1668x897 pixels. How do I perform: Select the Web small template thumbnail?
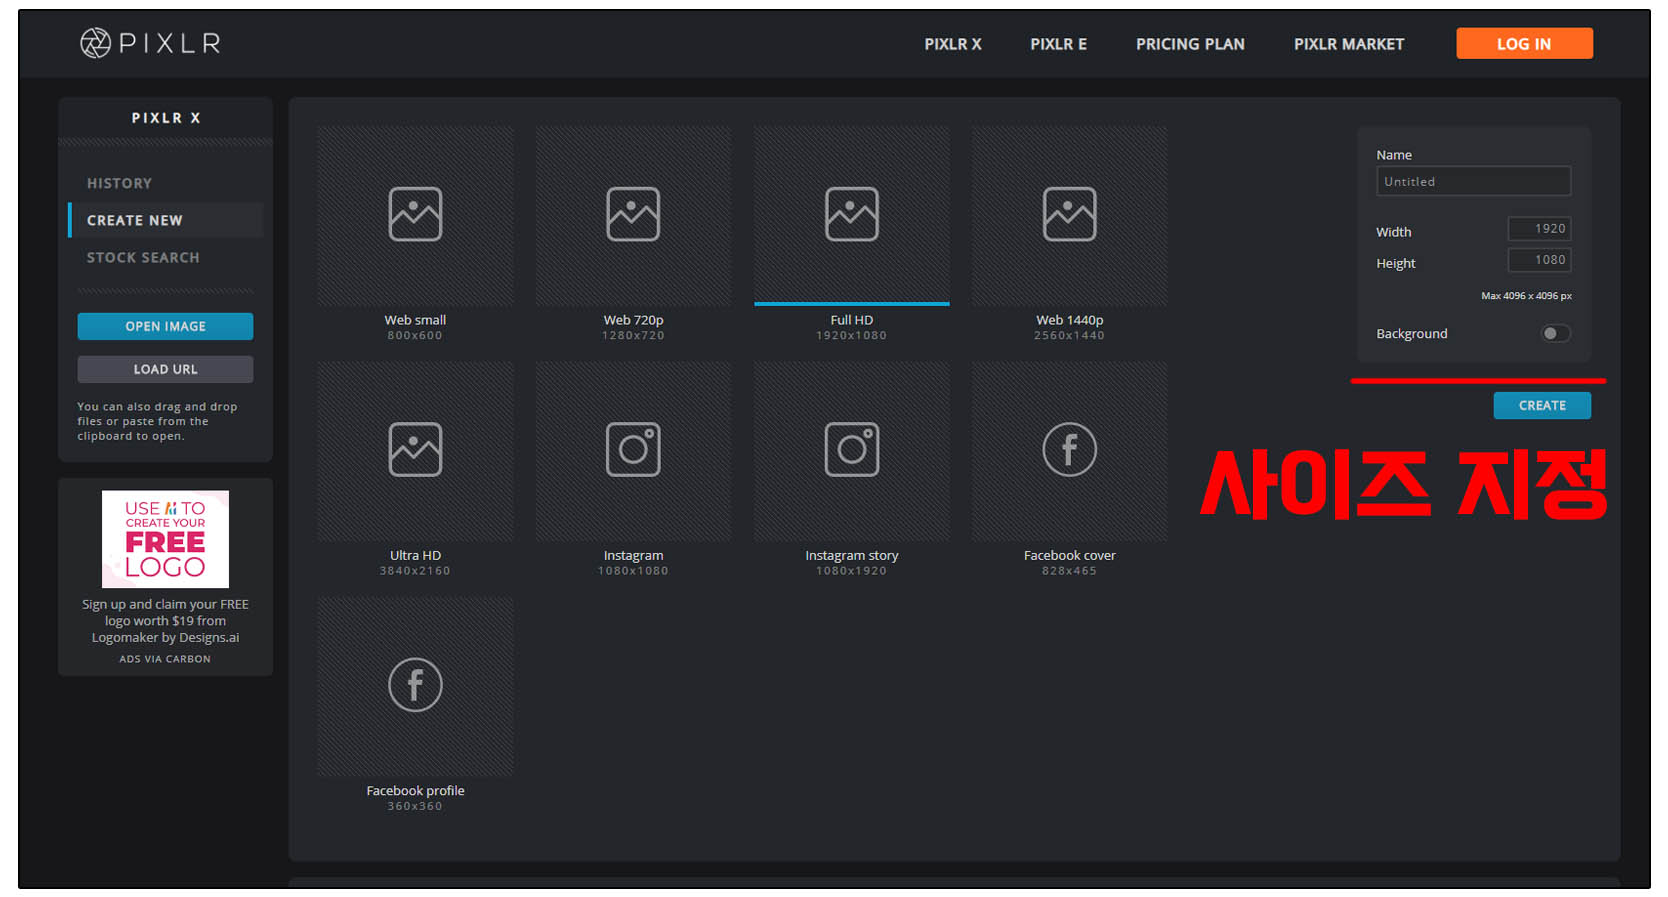coord(415,215)
